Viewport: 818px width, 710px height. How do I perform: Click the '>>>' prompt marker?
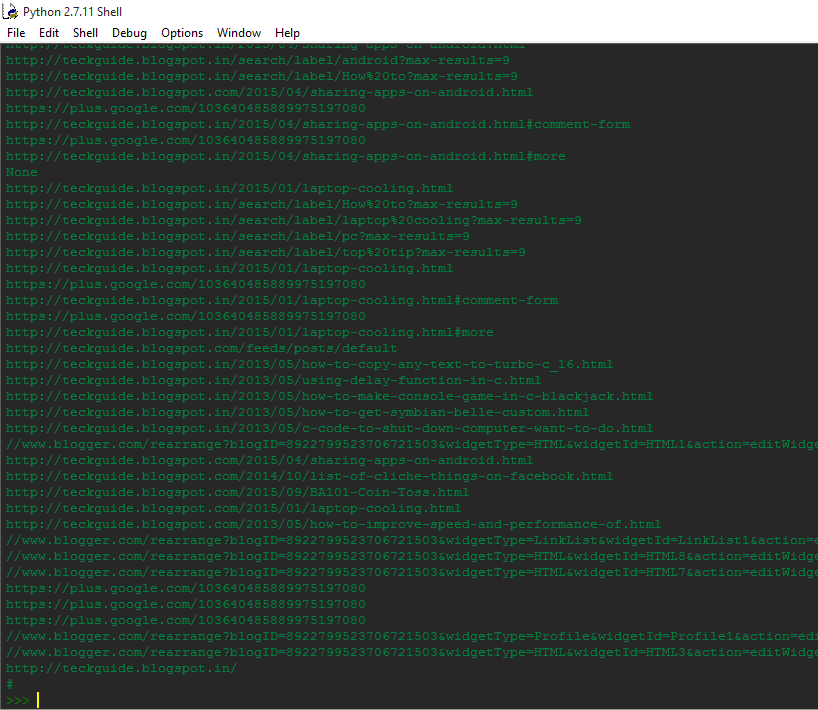point(18,700)
